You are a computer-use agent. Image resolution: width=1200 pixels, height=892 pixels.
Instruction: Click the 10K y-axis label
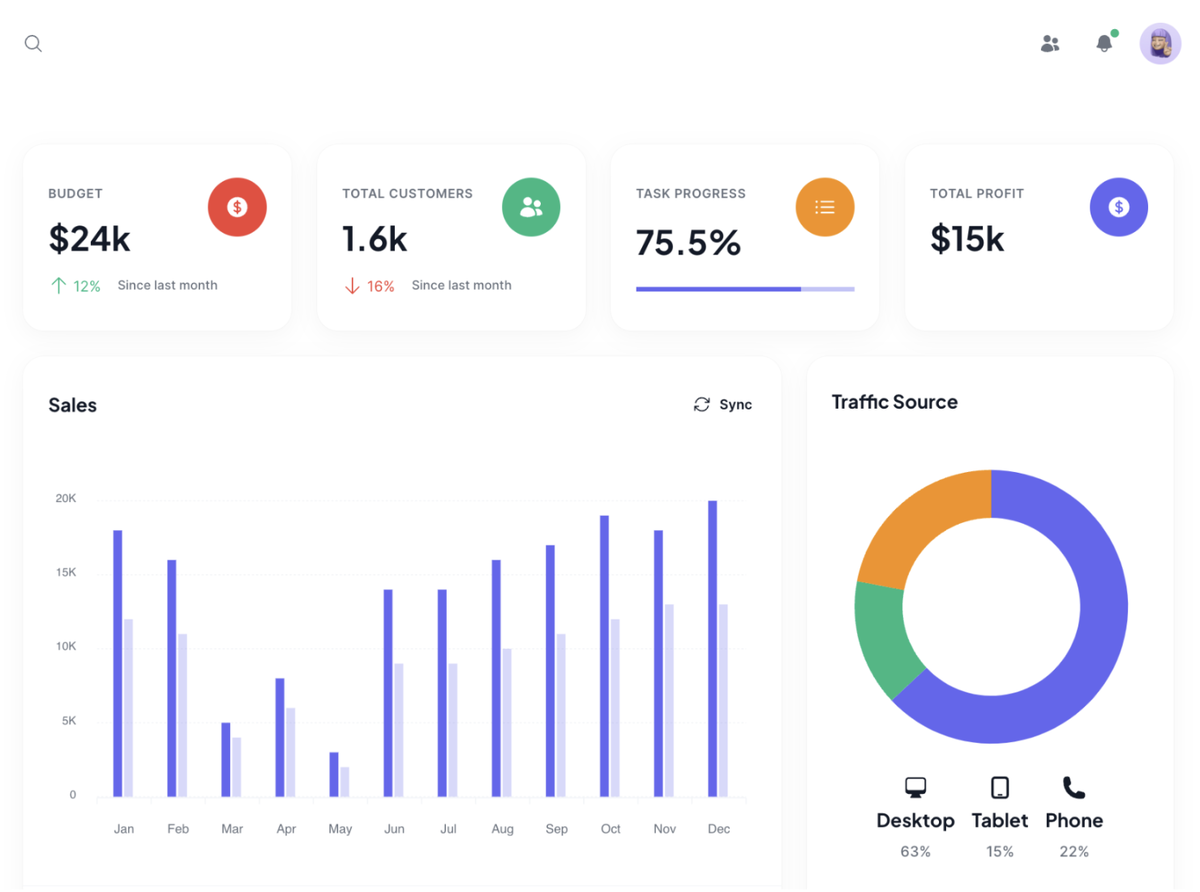(66, 647)
